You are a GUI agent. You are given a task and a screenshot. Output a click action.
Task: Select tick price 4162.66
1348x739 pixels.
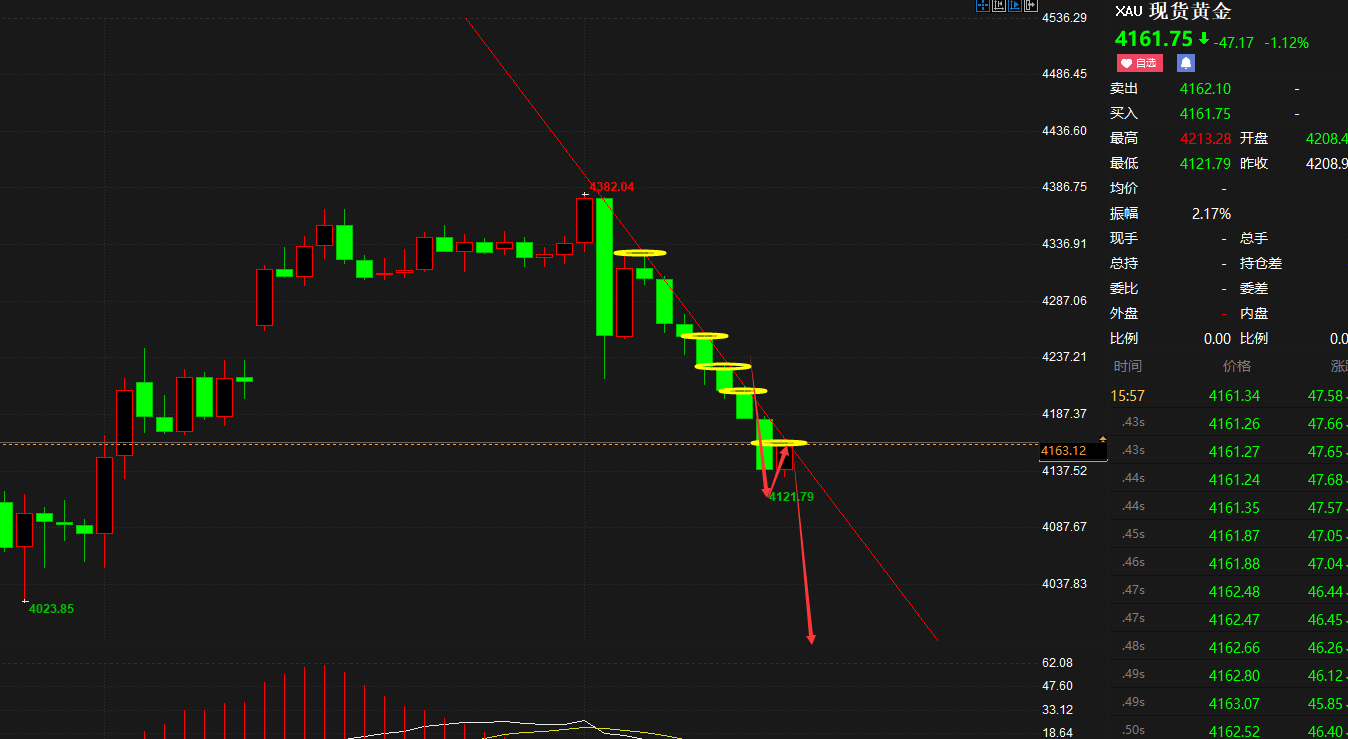coord(1234,648)
